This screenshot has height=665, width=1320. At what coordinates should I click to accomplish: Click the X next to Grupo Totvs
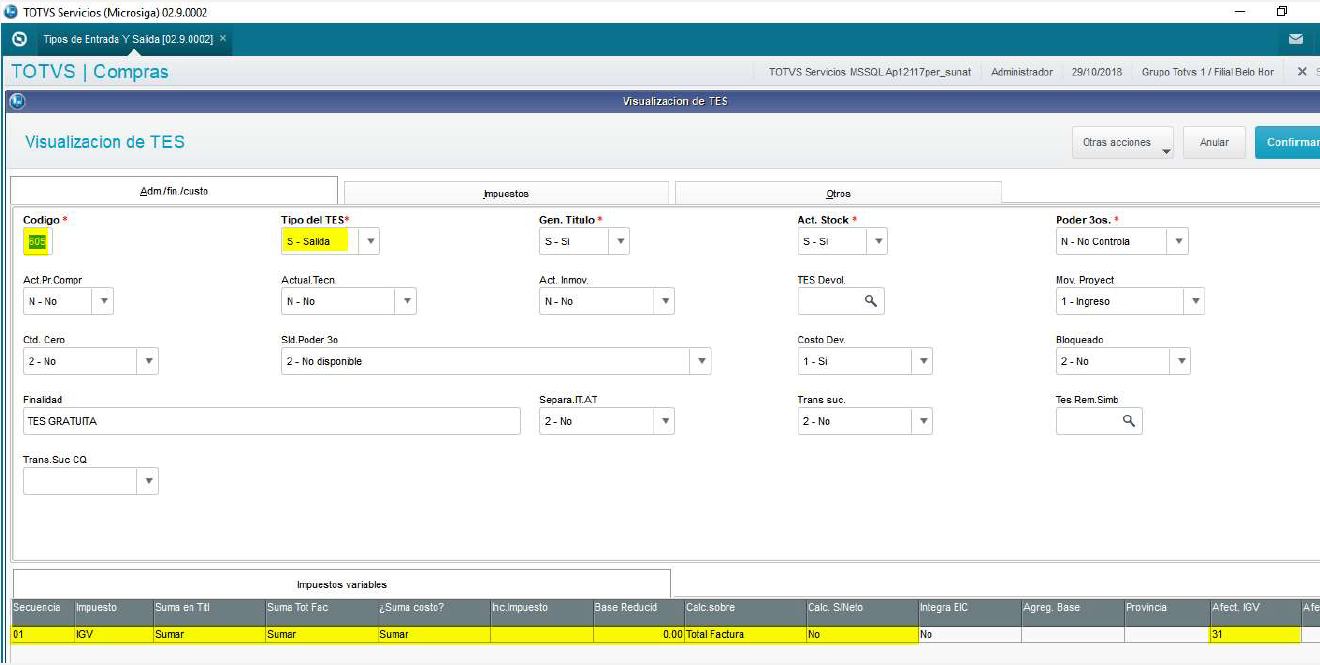click(x=1301, y=72)
